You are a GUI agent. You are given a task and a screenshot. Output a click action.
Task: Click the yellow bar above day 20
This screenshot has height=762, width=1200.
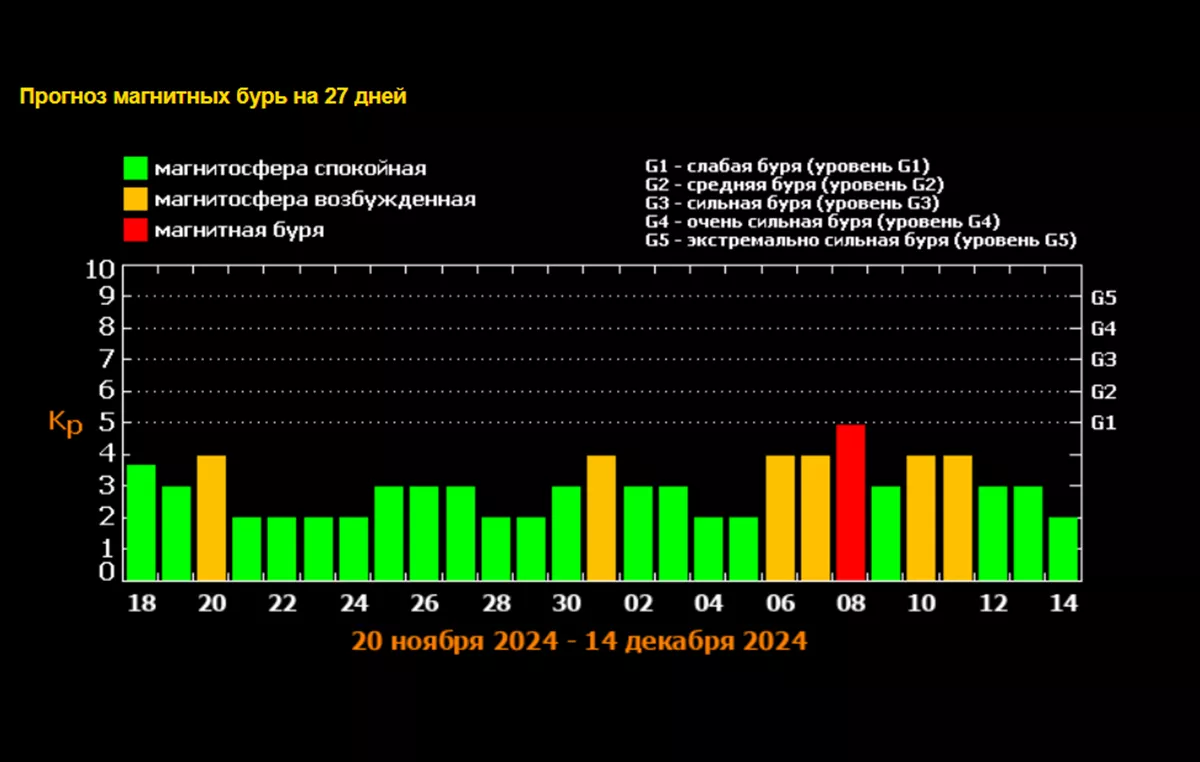tap(211, 517)
